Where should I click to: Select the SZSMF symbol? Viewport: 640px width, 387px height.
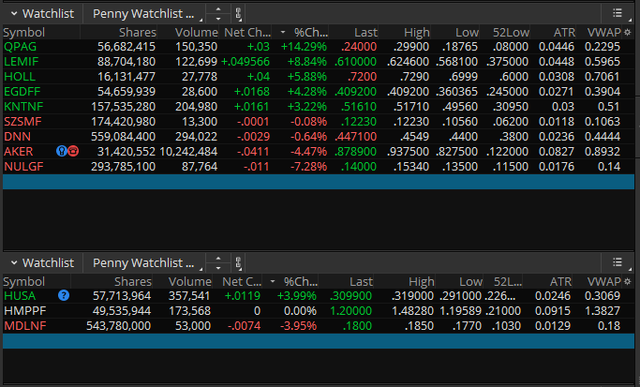[x=22, y=122]
